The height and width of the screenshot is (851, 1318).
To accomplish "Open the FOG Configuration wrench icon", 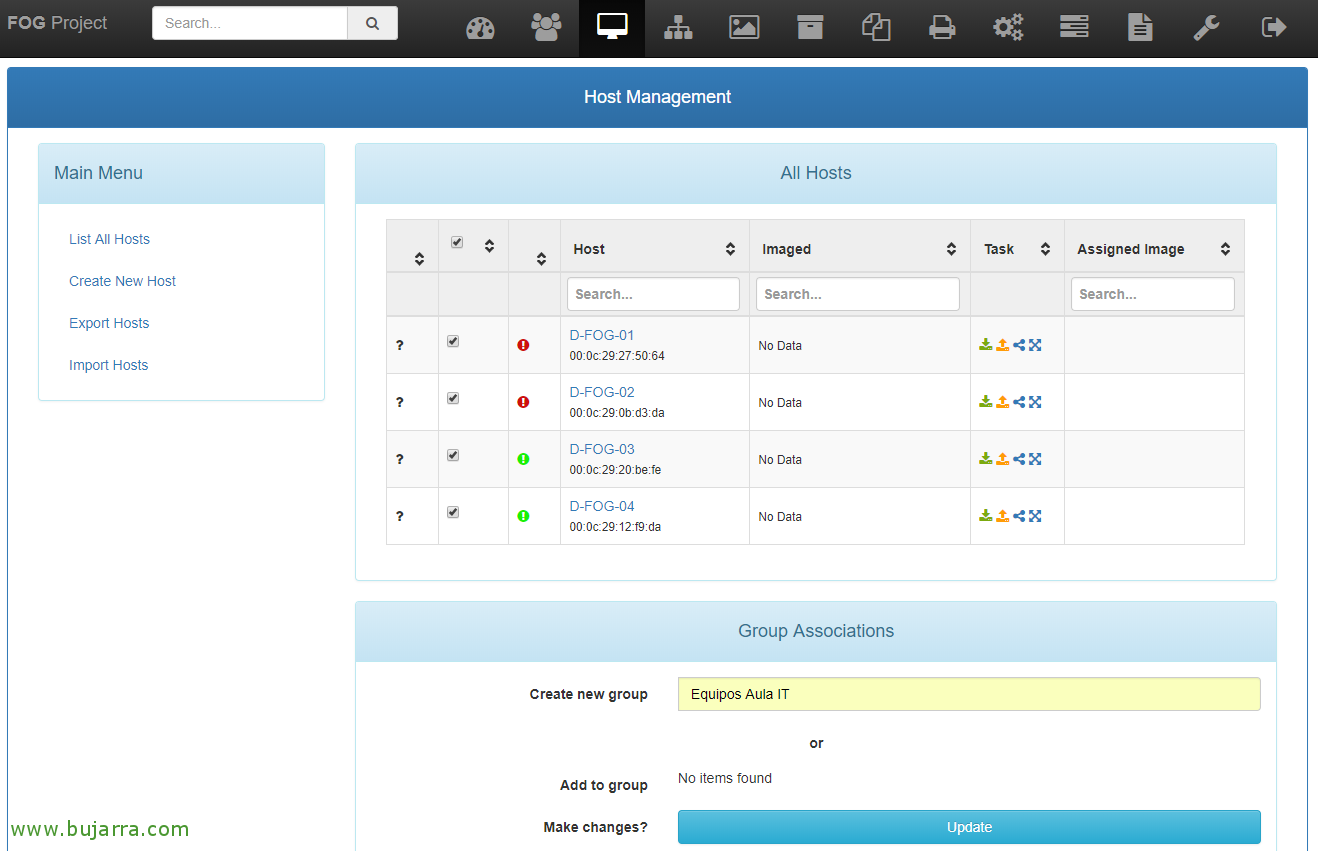I will tap(1206, 28).
